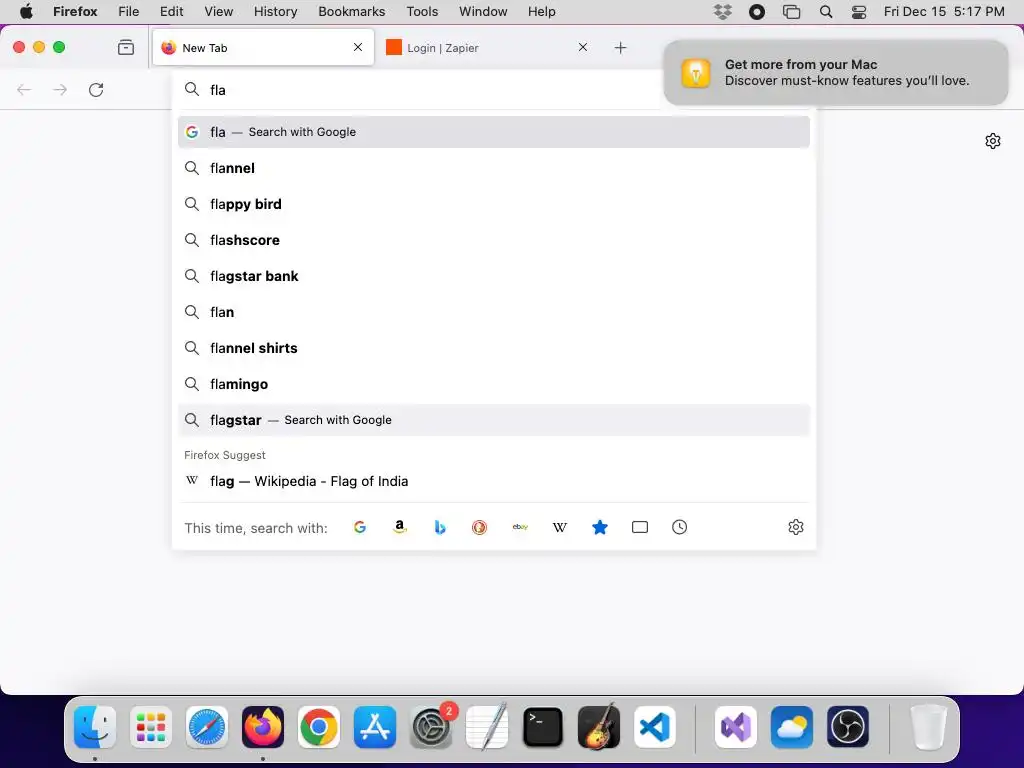Pick the 'flappy bird' suggestion

coord(494,204)
